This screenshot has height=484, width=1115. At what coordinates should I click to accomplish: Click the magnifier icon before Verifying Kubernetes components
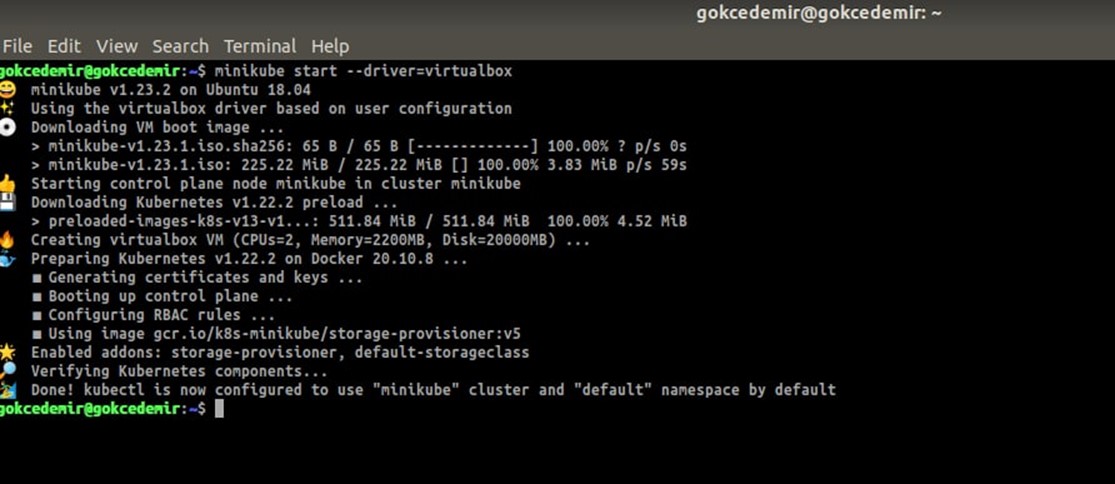(x=7, y=370)
